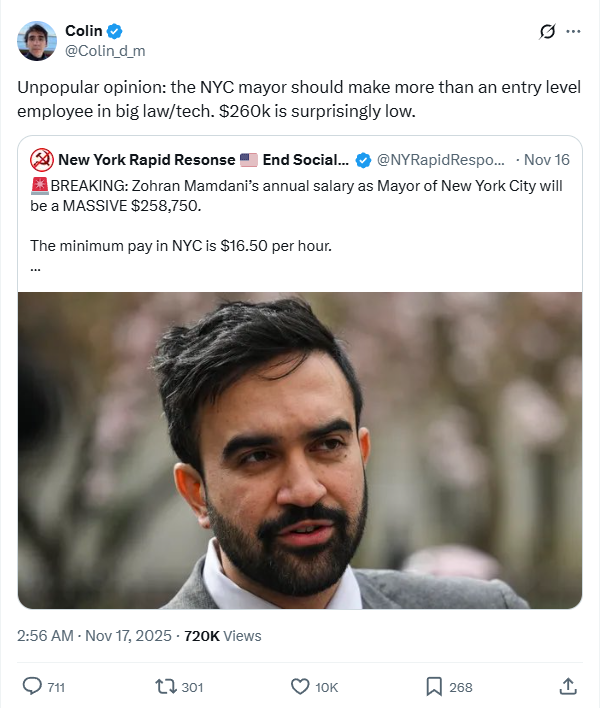Open Colin's profile avatar picture

[x=36, y=40]
